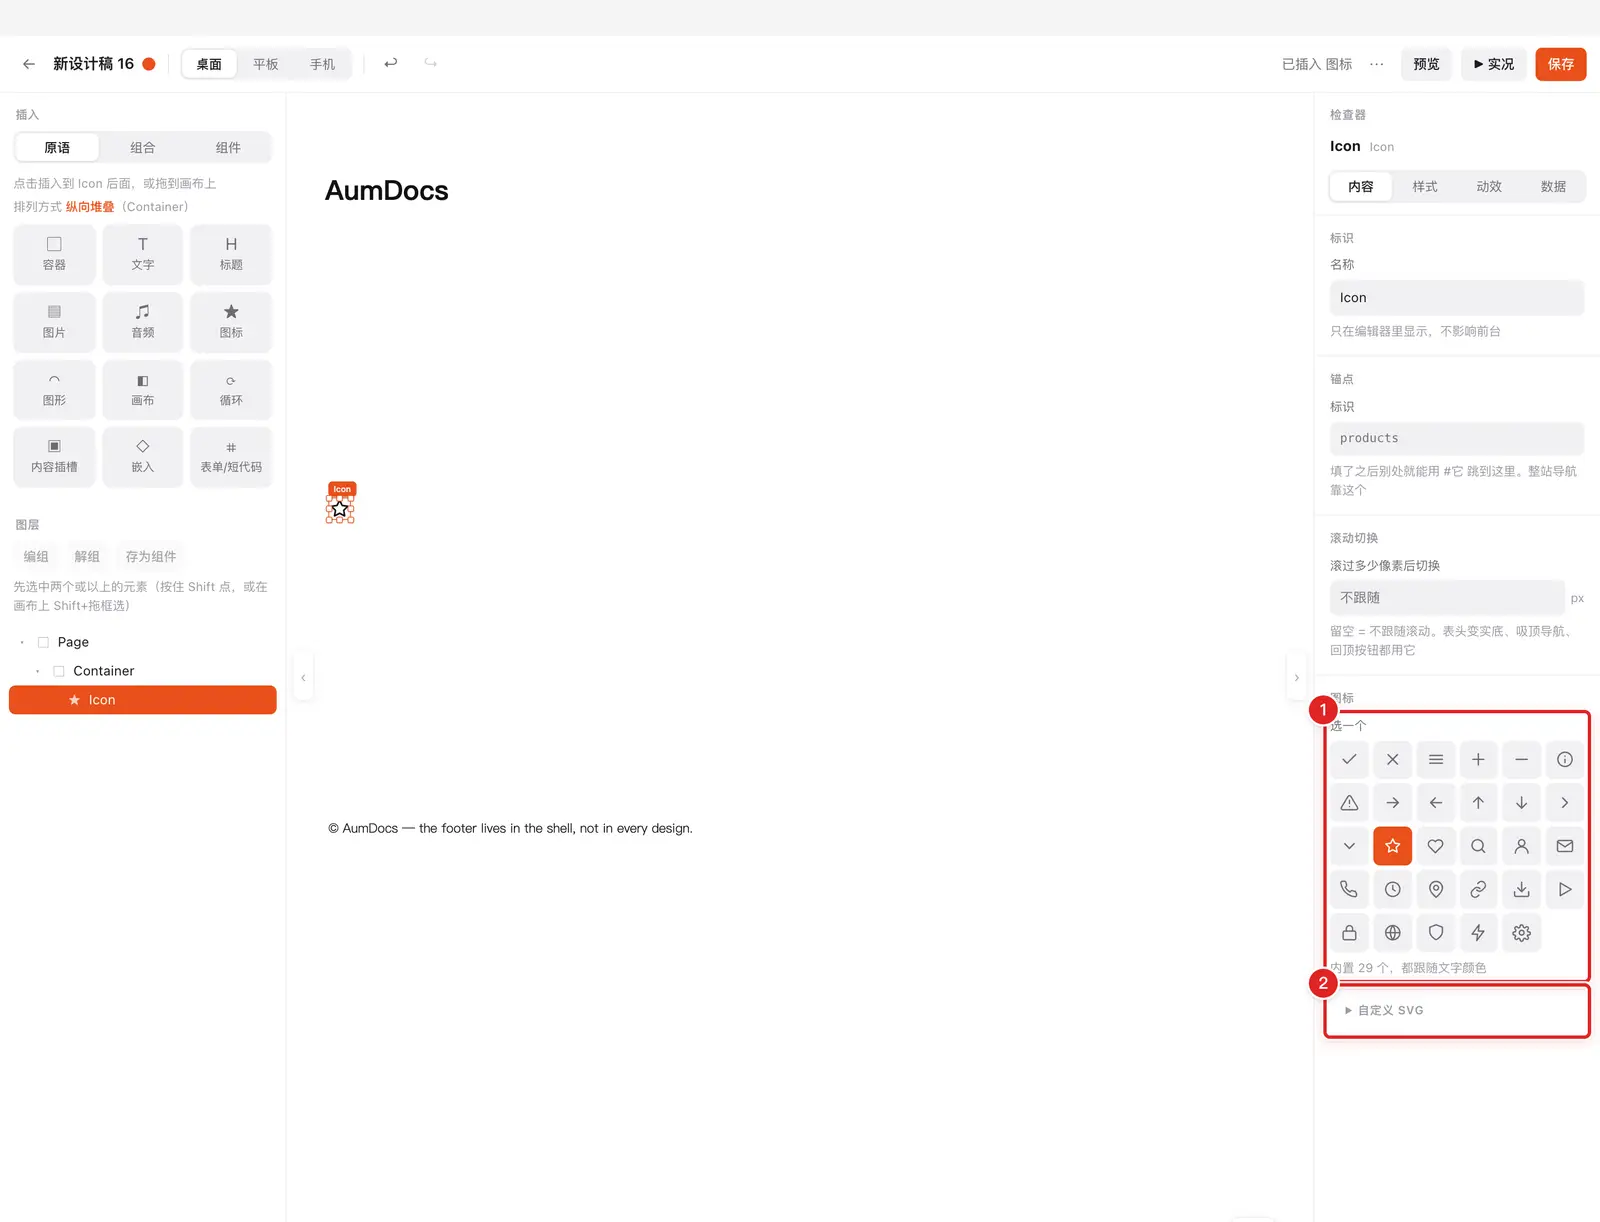
Task: Click the 预览 preview button
Action: tap(1426, 64)
